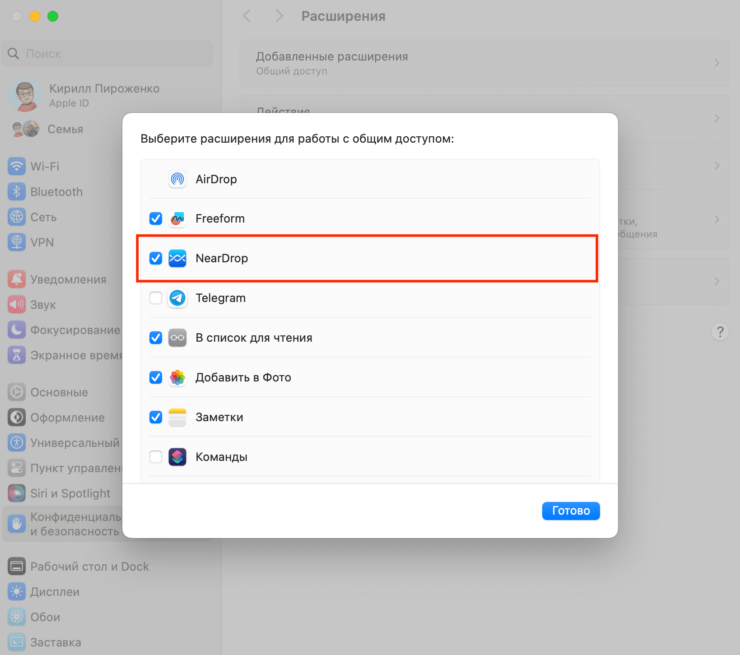This screenshot has height=655, width=740.
Task: Check the Команды checkbox
Action: point(155,457)
